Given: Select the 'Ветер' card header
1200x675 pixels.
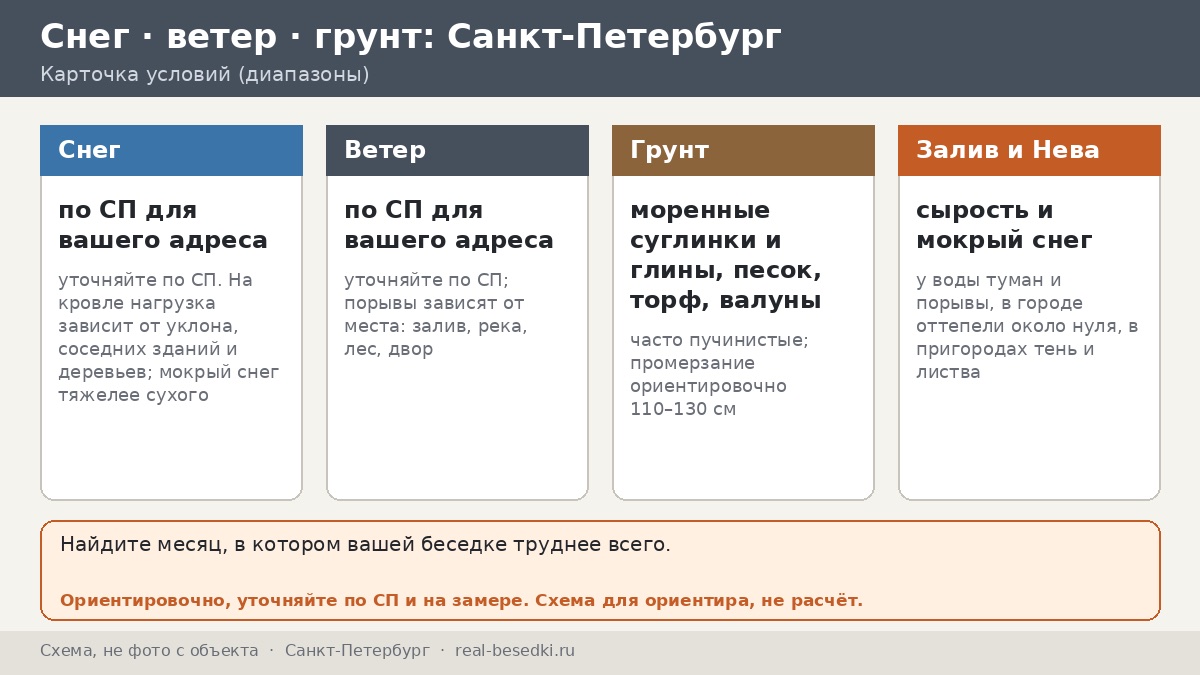Looking at the screenshot, I should [x=457, y=150].
